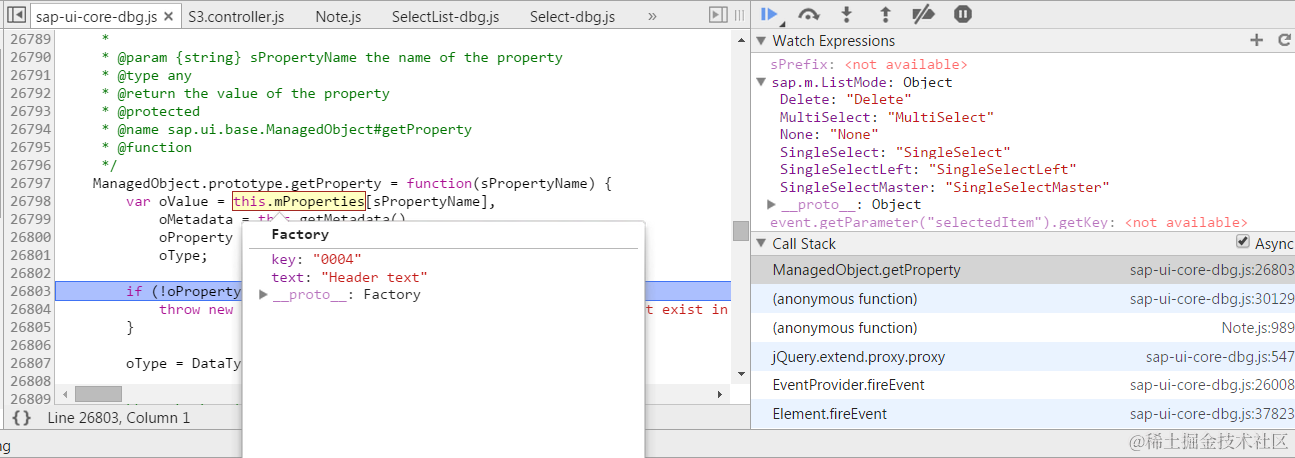Click the Factory title in the hover popup

(300, 235)
